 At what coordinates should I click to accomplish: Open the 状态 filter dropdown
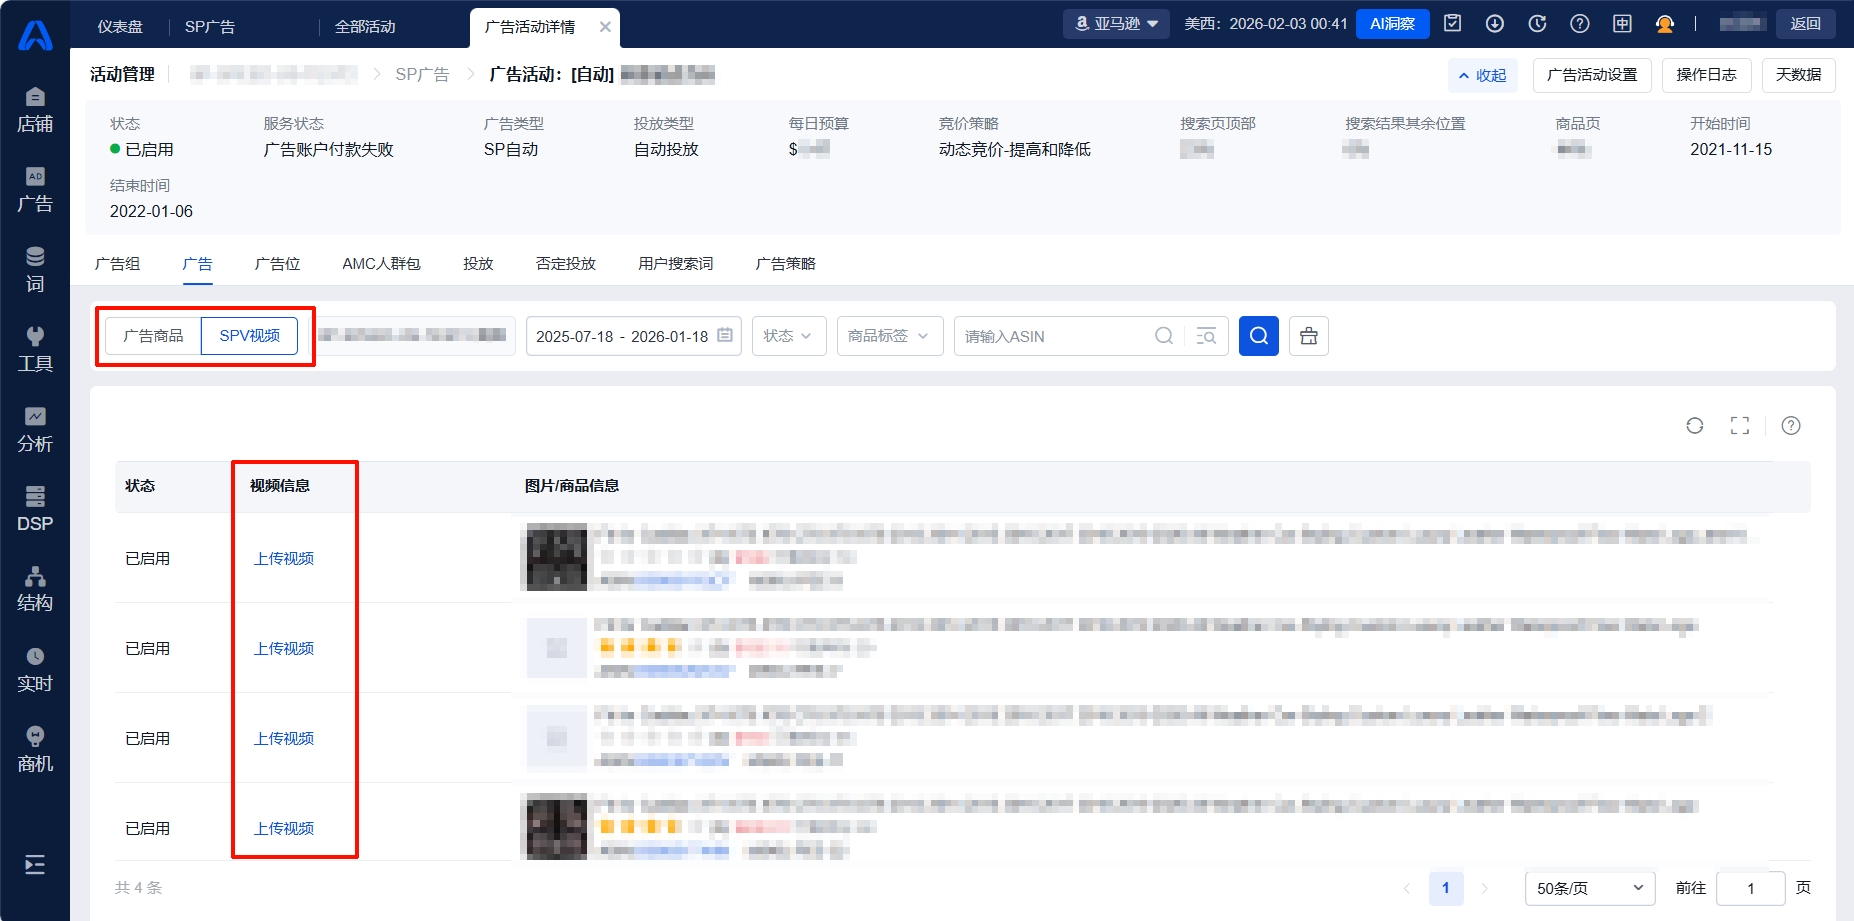tap(787, 336)
